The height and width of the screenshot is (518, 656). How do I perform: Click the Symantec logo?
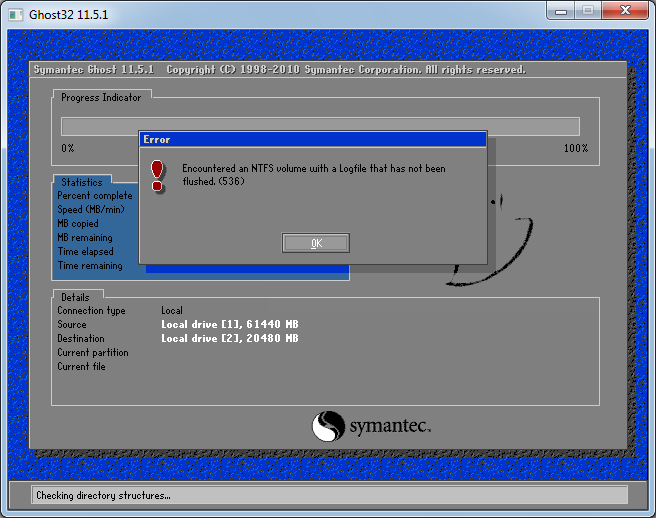pos(371,426)
